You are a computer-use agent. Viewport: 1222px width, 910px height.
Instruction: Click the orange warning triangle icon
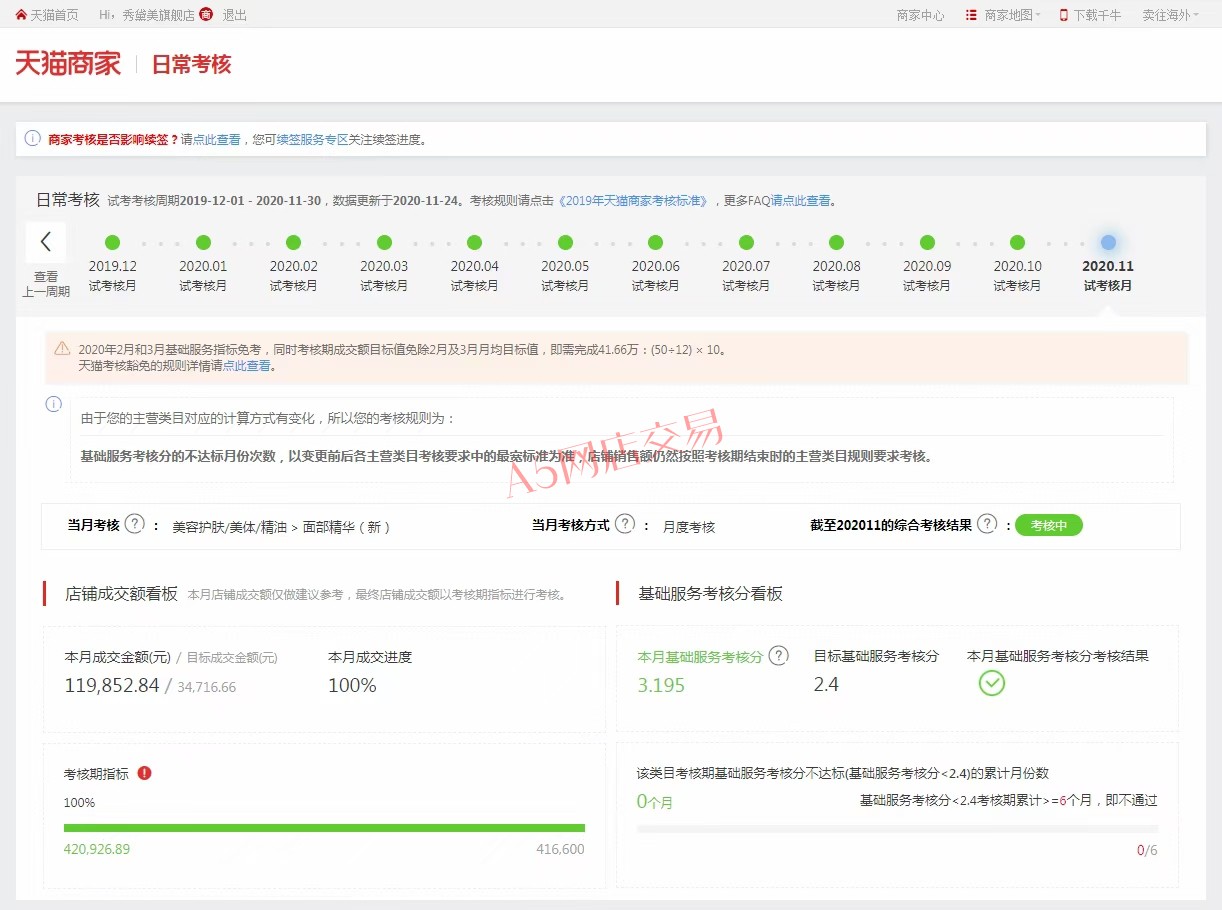(x=62, y=348)
